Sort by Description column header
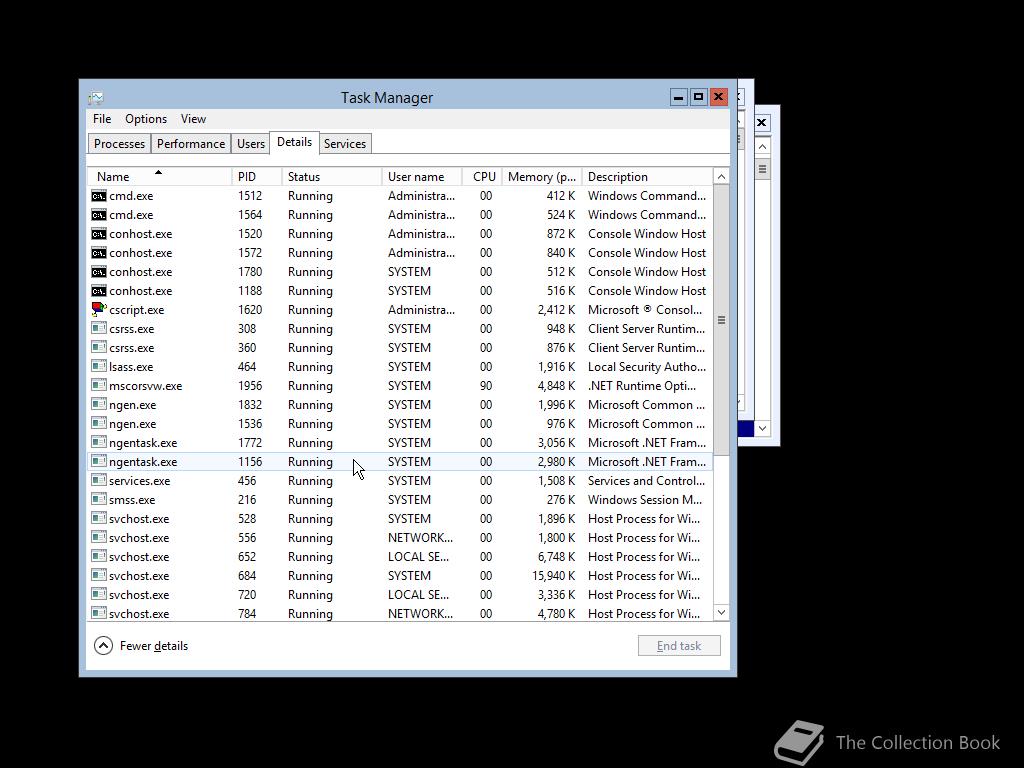 (x=647, y=177)
